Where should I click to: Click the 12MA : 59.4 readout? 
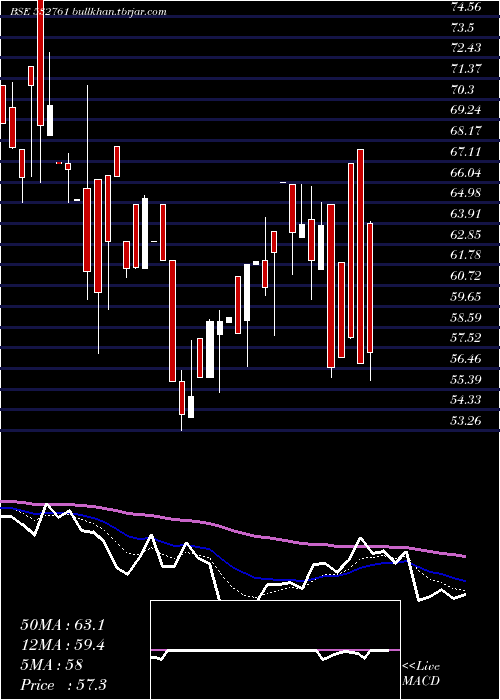pyautogui.click(x=63, y=645)
